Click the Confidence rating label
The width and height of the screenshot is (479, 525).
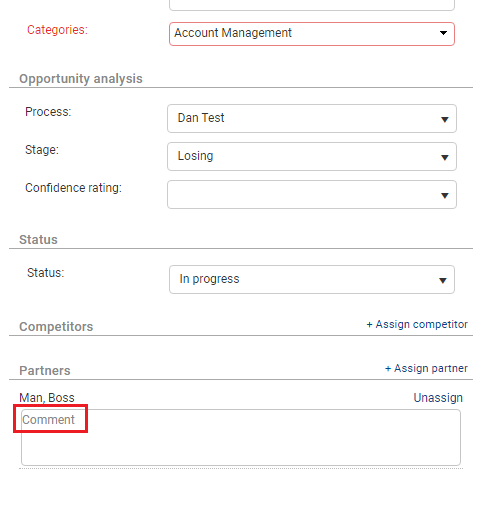point(73,188)
